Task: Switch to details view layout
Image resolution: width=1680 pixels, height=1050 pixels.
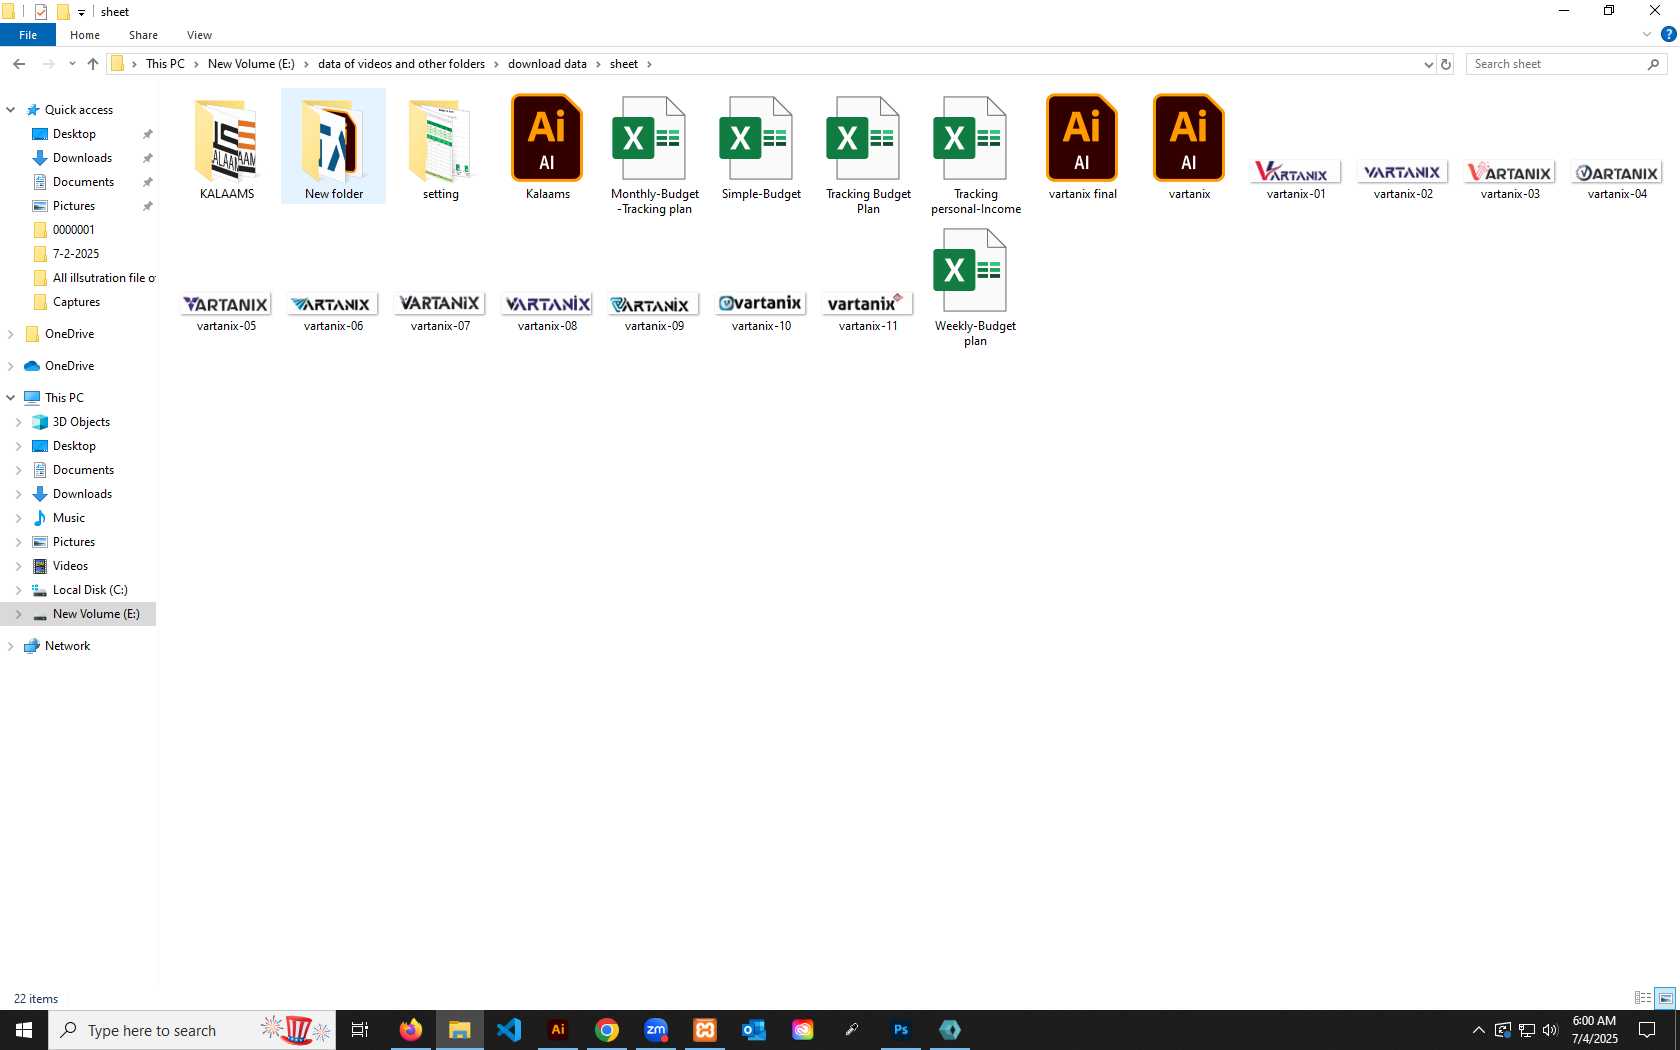Action: 1643,998
